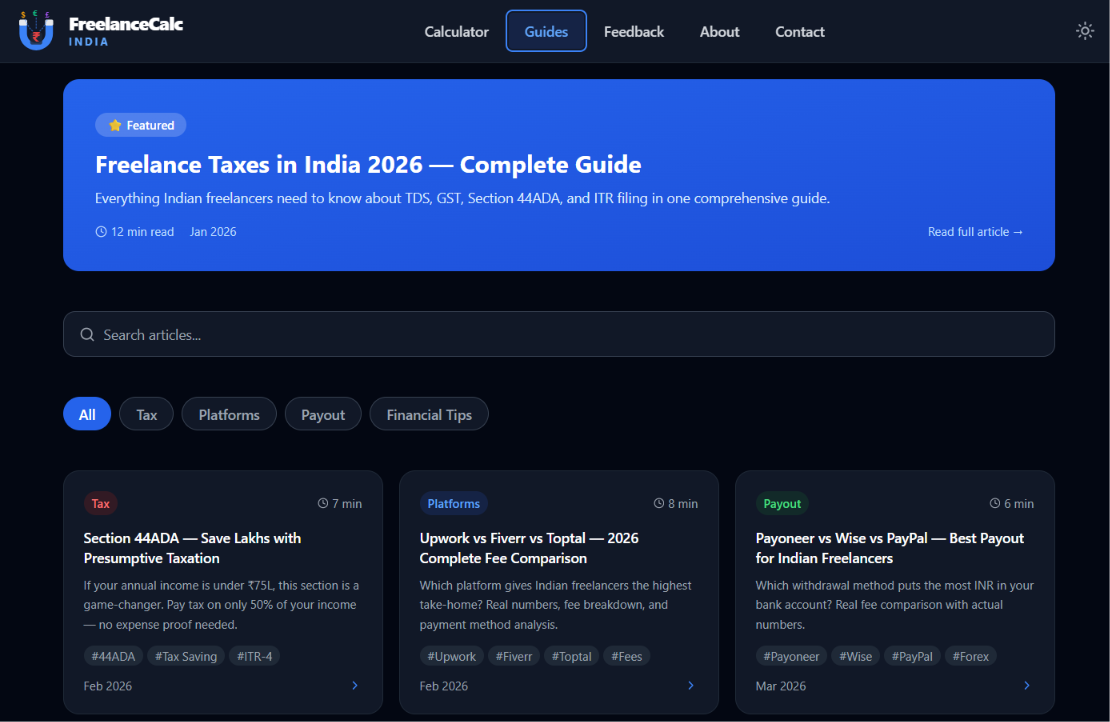This screenshot has width=1110, height=722.
Task: Click clock icon next to 6 min
Action: pyautogui.click(x=995, y=503)
